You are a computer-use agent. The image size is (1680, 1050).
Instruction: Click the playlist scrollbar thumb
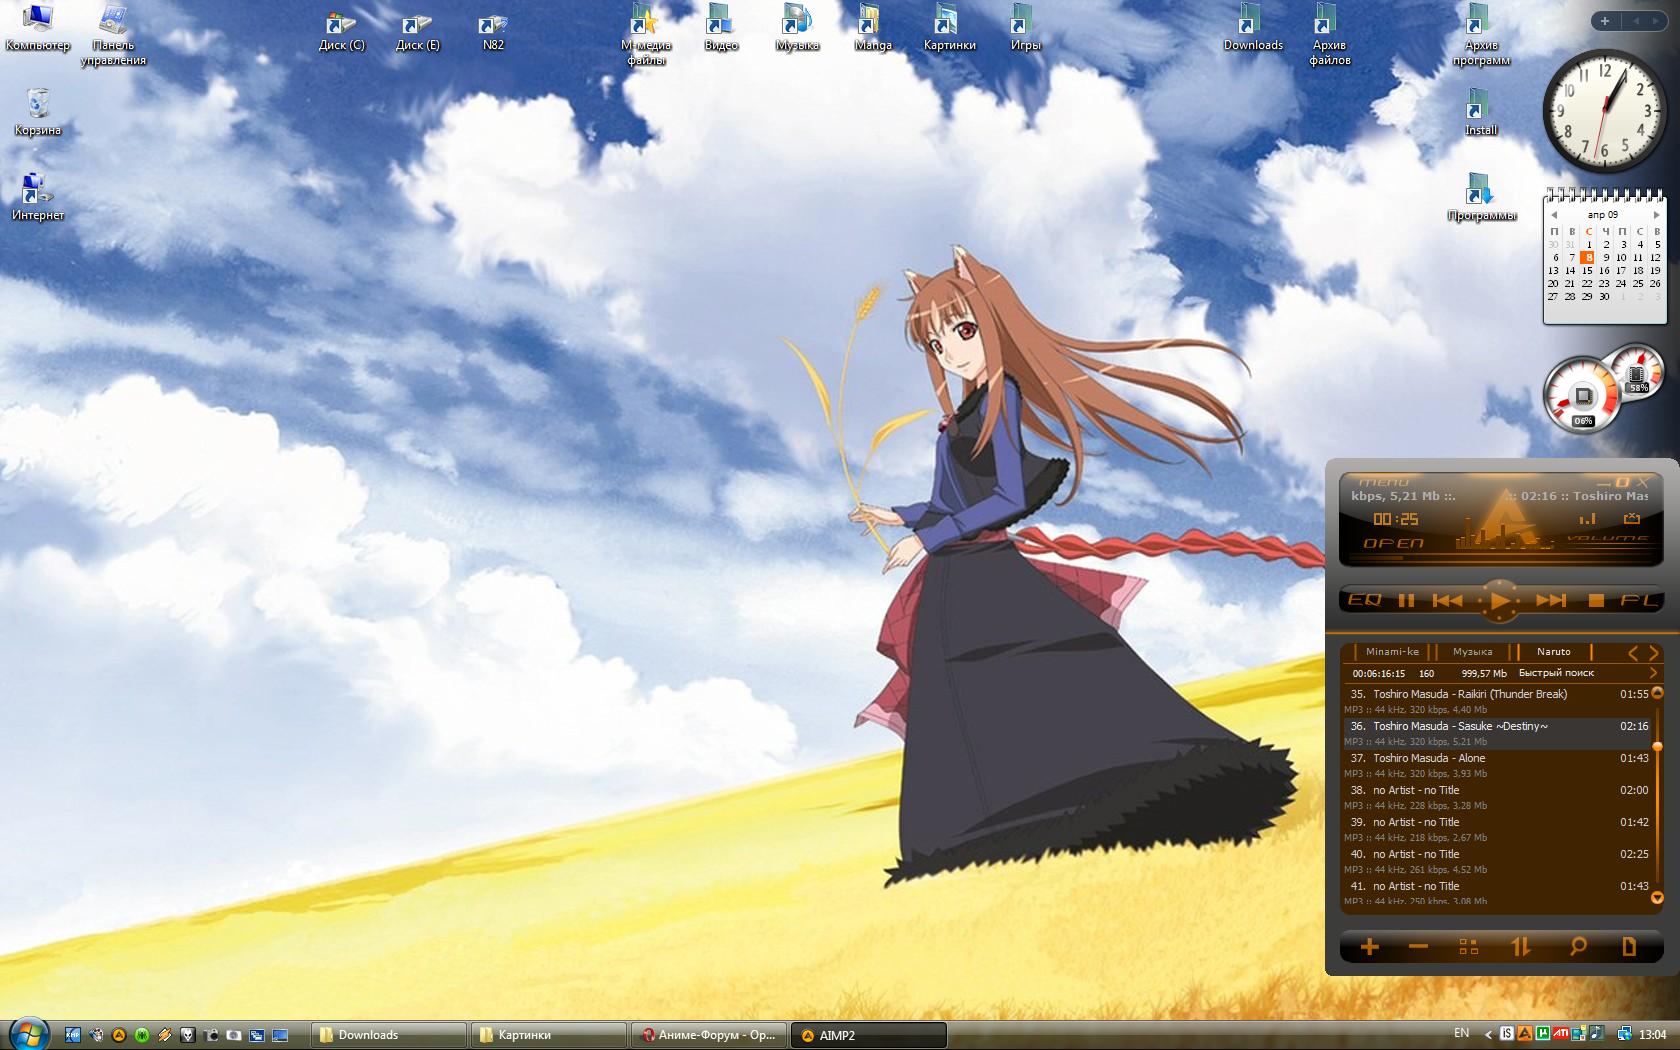point(1657,746)
